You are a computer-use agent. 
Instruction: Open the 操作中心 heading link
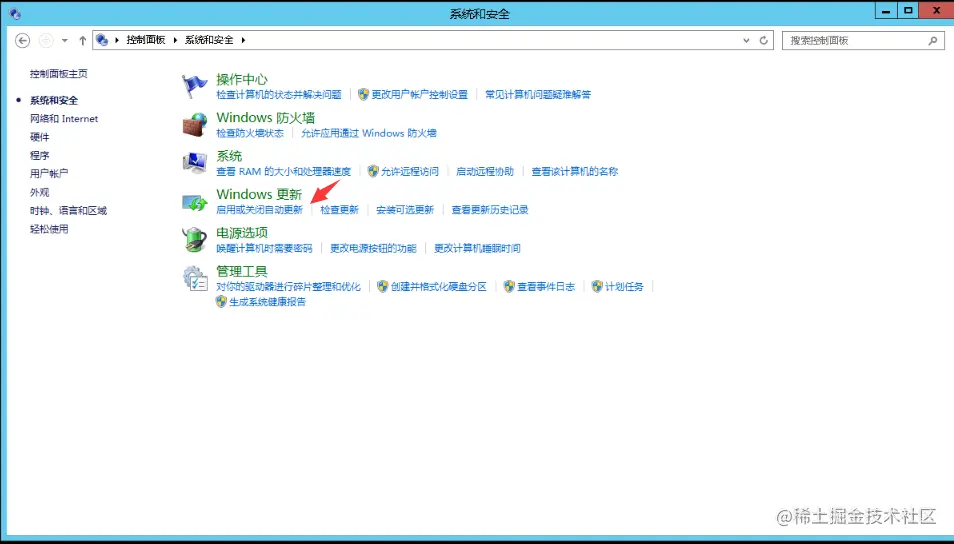point(242,79)
